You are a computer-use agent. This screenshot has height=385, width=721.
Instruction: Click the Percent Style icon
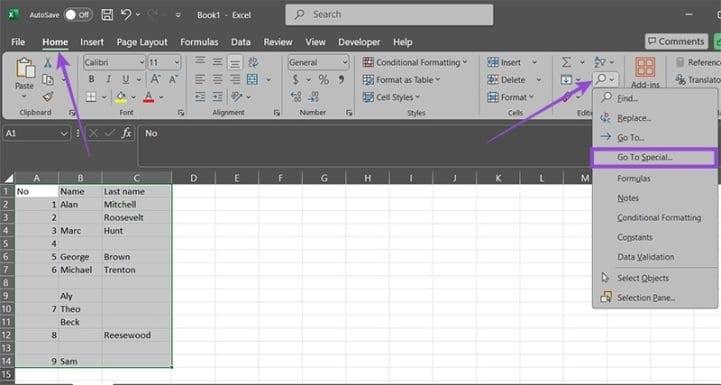[x=324, y=80]
